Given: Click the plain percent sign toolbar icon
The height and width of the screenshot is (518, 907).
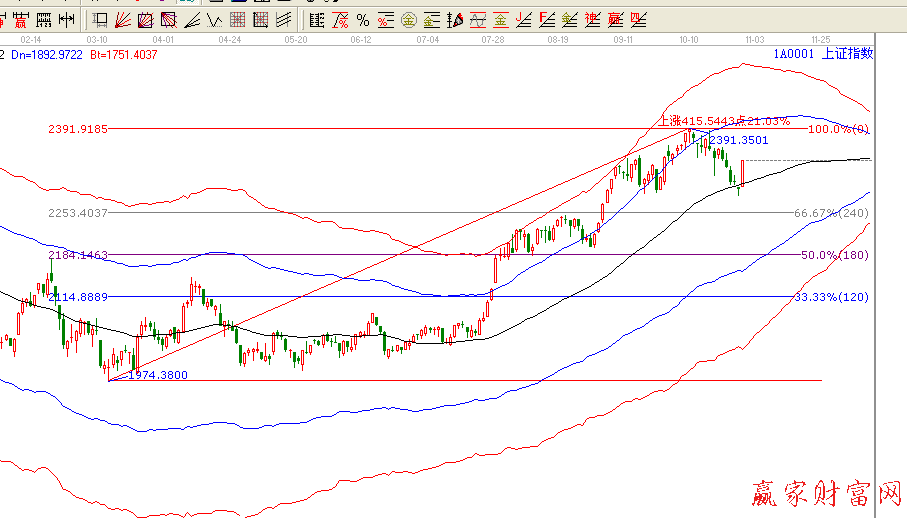Looking at the screenshot, I should pos(362,19).
